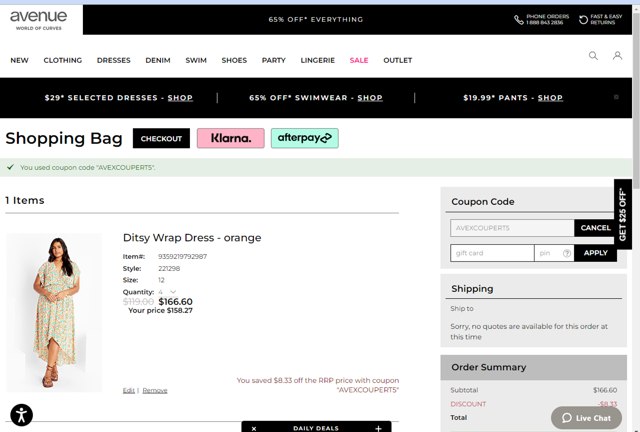Focus the gift card pin field
Image resolution: width=640 pixels, height=432 pixels.
tap(554, 253)
